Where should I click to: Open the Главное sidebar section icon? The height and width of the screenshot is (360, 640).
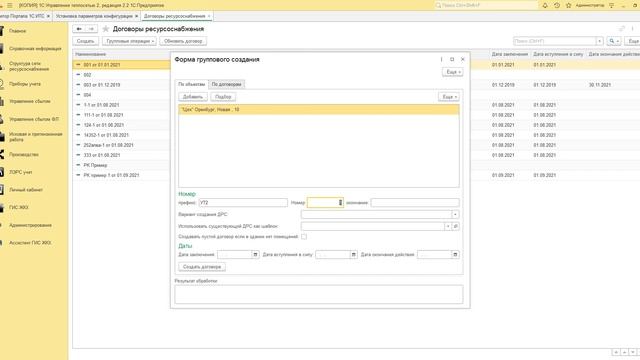[2, 31]
